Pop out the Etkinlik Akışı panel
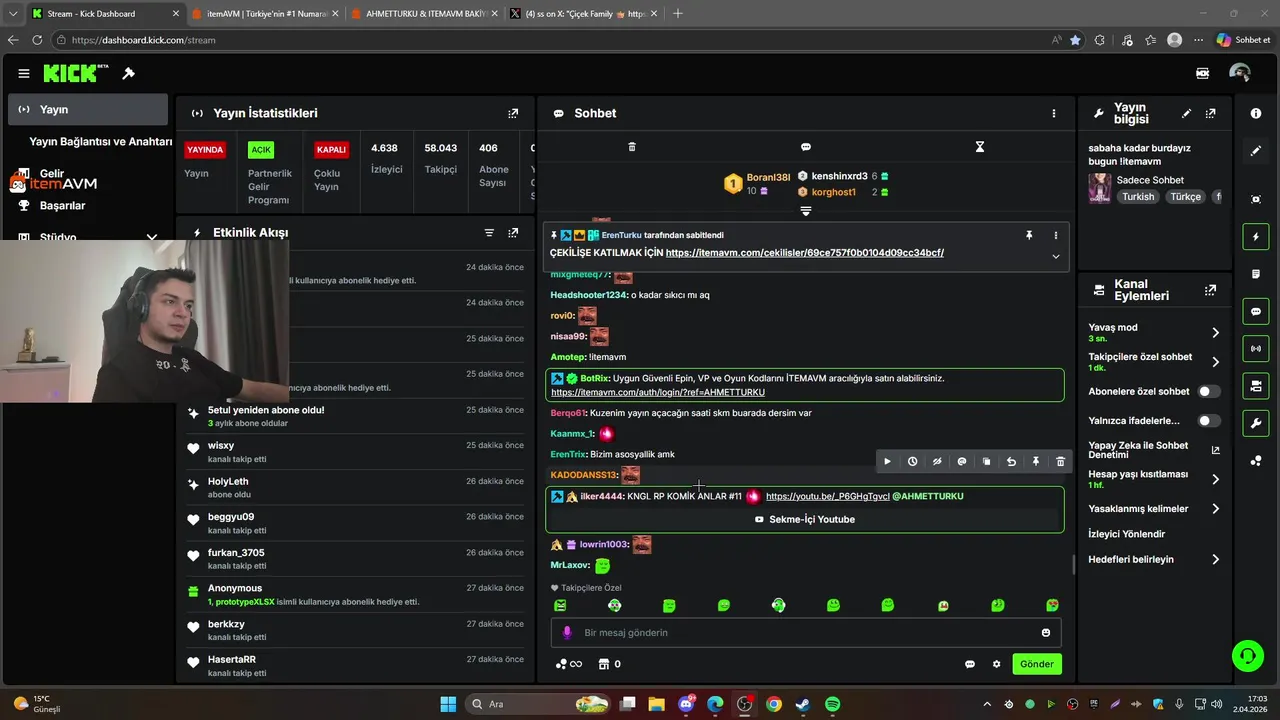1280x720 pixels. pos(513,233)
